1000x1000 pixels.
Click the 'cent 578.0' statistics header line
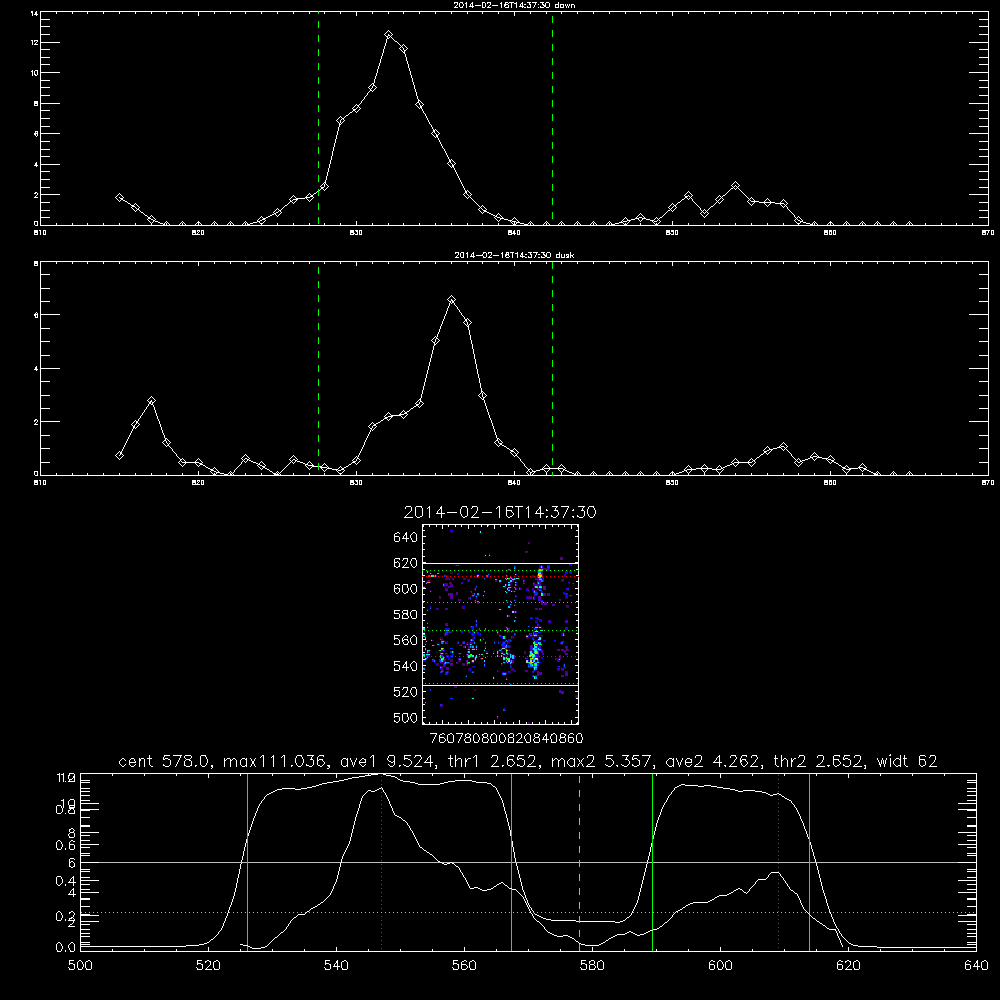[528, 761]
